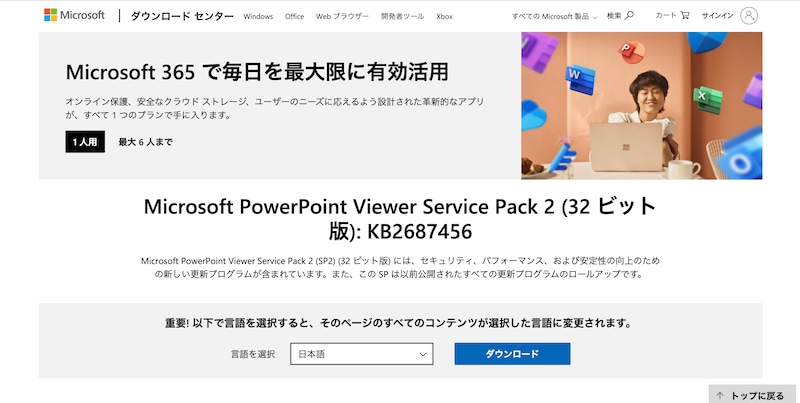This screenshot has height=403, width=800.
Task: Click the chevron in language selector
Action: [x=422, y=354]
